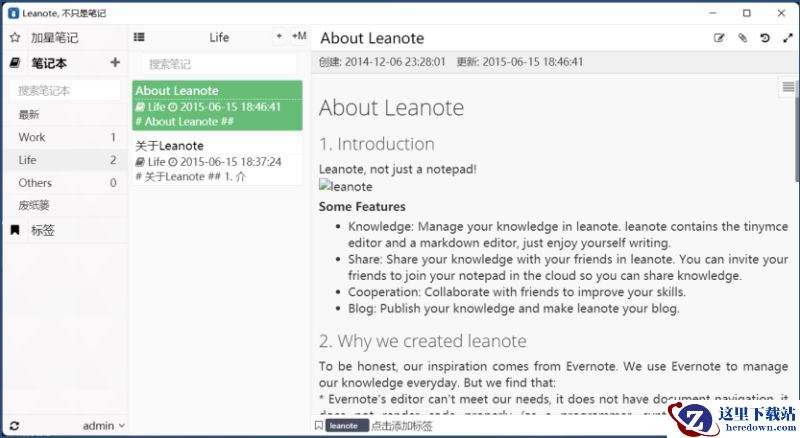Open note history icon
The width and height of the screenshot is (800, 438).
pyautogui.click(x=764, y=38)
